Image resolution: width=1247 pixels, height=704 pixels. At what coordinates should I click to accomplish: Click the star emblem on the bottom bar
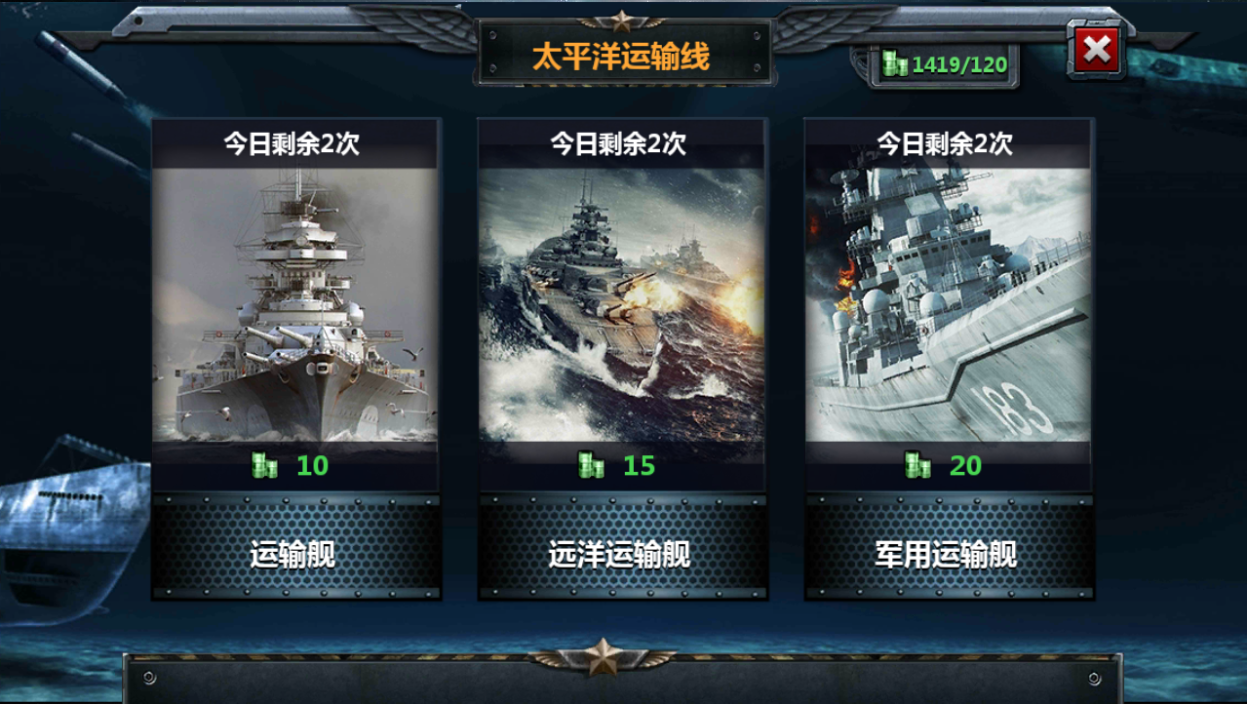pos(602,657)
